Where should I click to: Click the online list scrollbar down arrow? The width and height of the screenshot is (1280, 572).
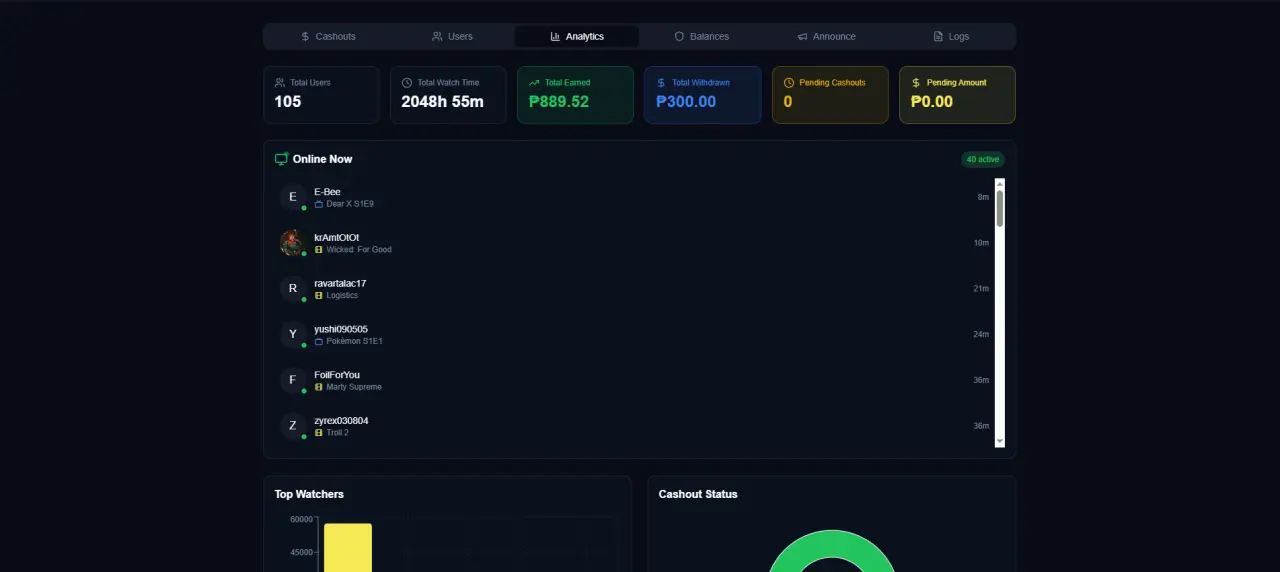[1000, 442]
